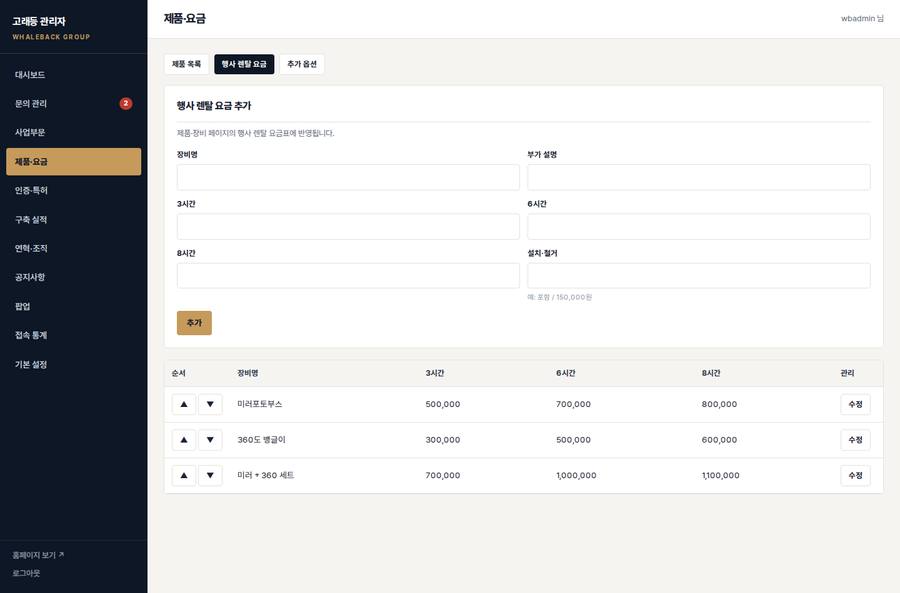Open 팝업 menu item
This screenshot has height=593, width=900.
(73, 307)
